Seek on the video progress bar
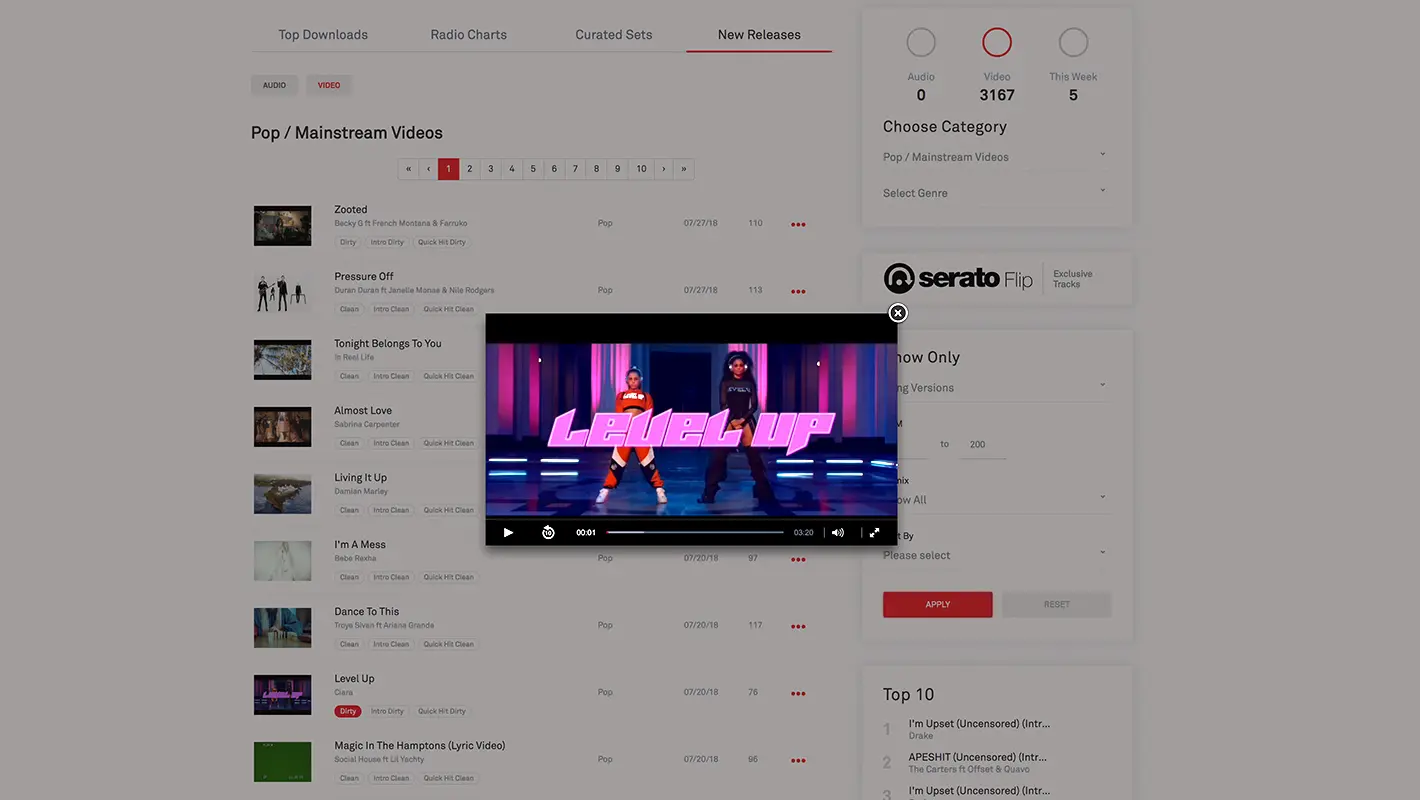Viewport: 1420px width, 800px height. [695, 533]
